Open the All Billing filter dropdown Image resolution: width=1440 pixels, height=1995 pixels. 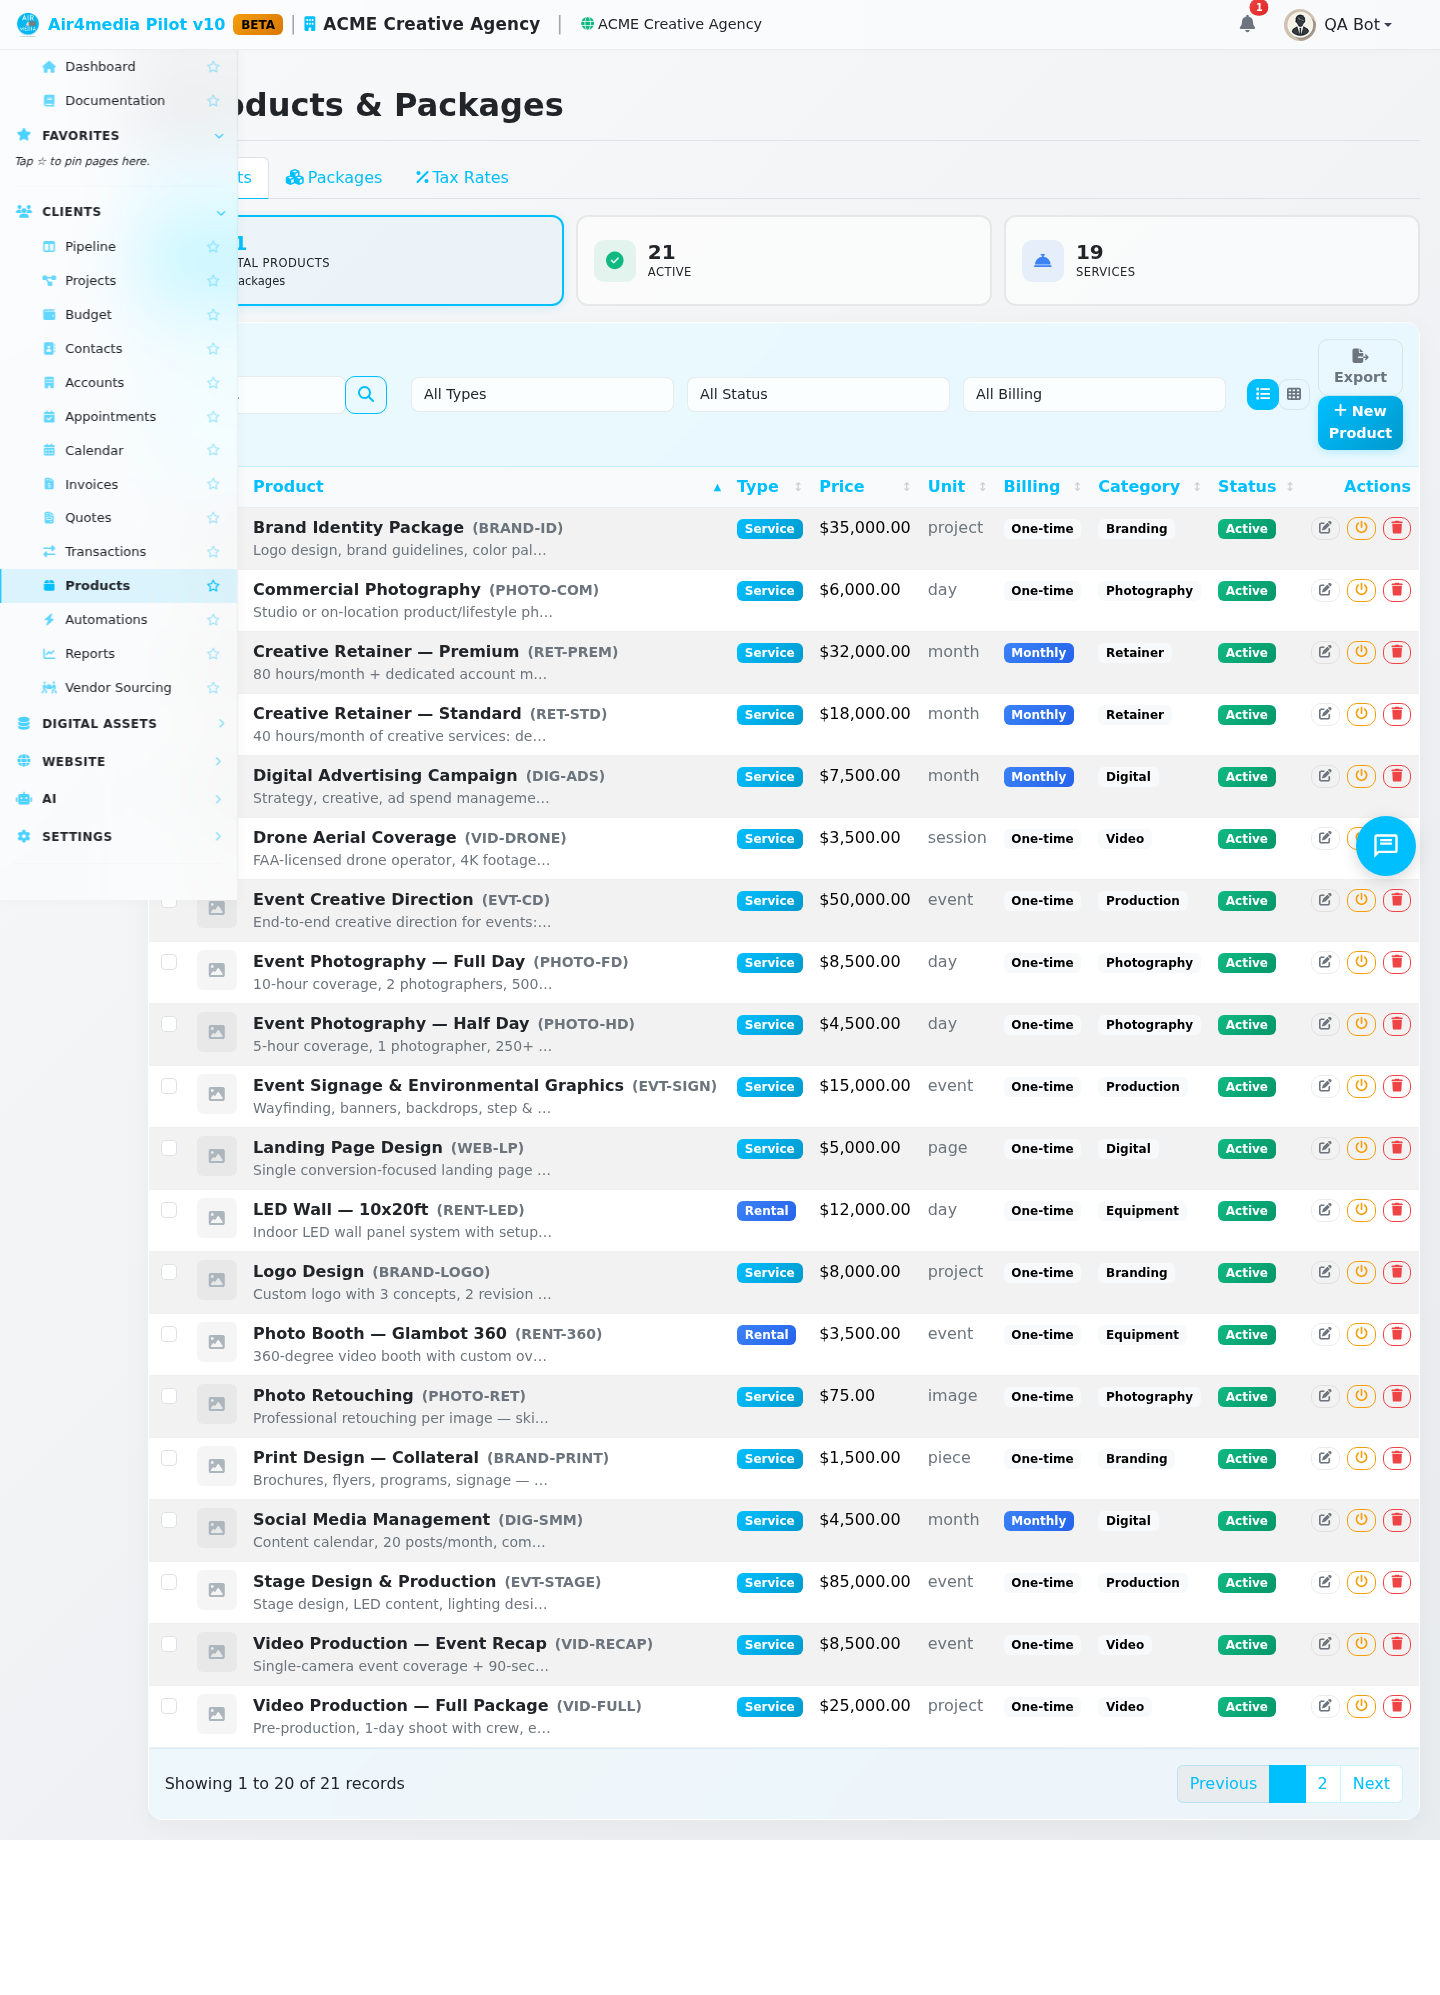(1094, 394)
